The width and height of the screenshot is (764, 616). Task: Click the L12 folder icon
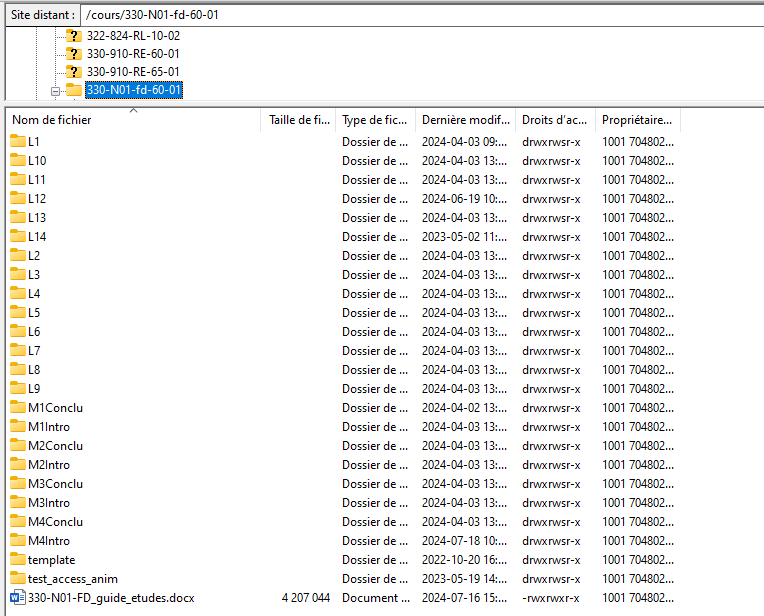[x=18, y=199]
